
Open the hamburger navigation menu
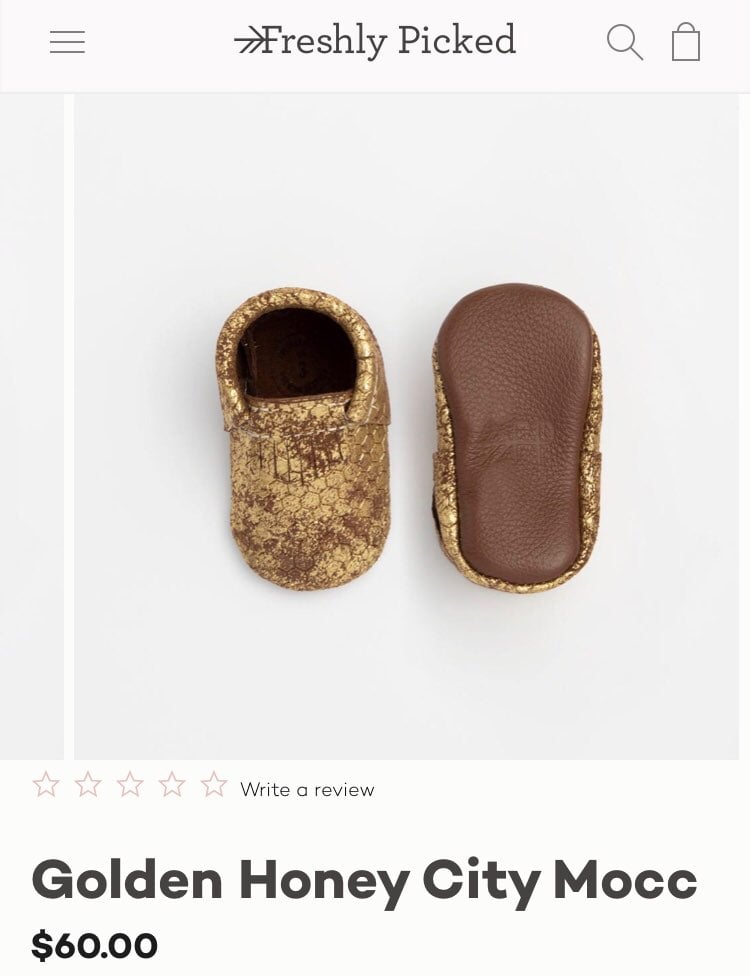coord(67,42)
